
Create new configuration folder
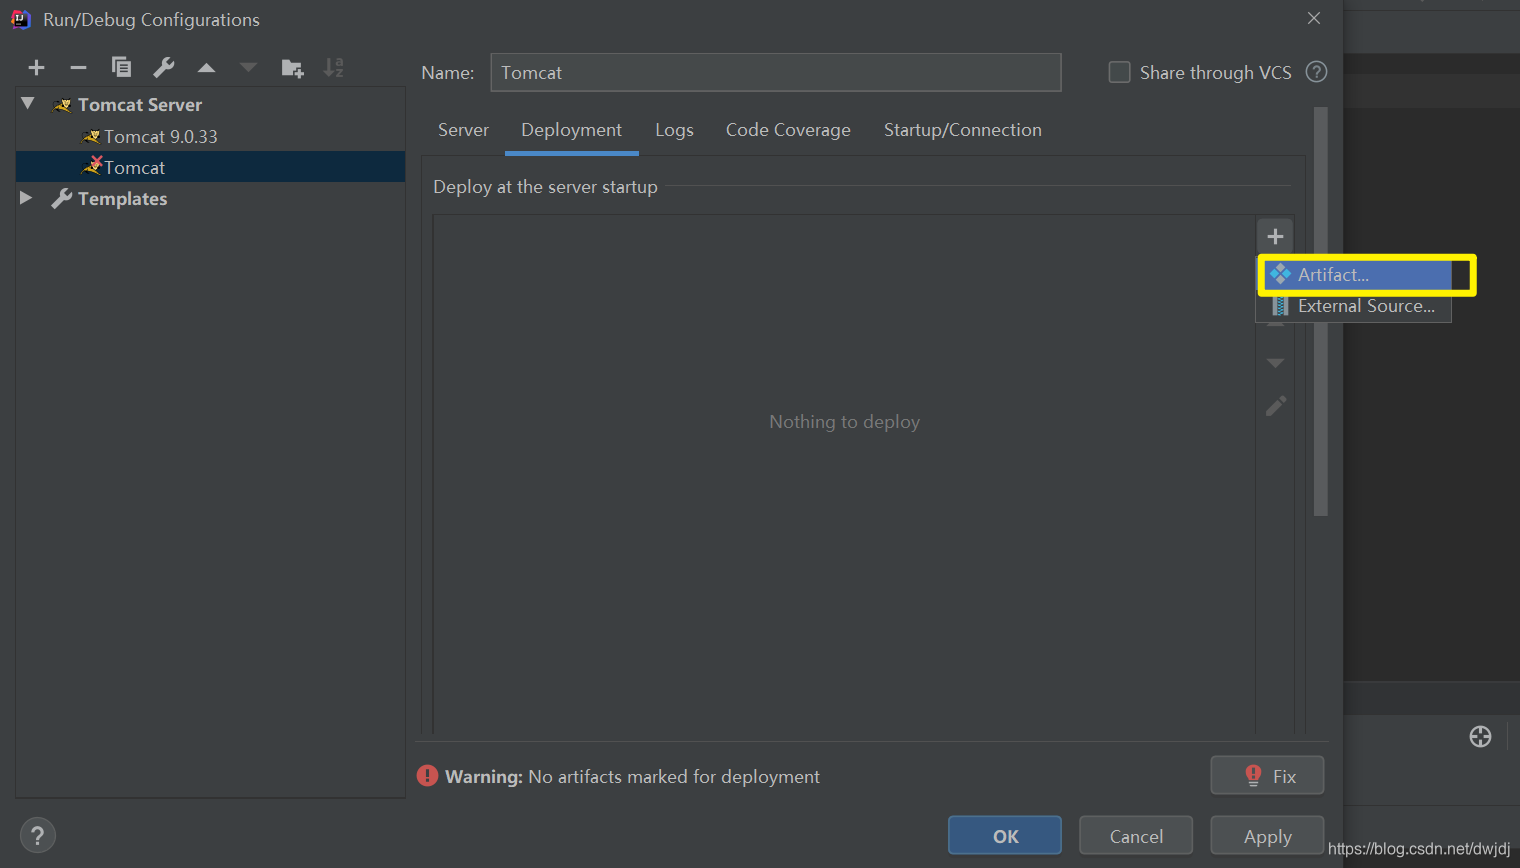pos(292,68)
